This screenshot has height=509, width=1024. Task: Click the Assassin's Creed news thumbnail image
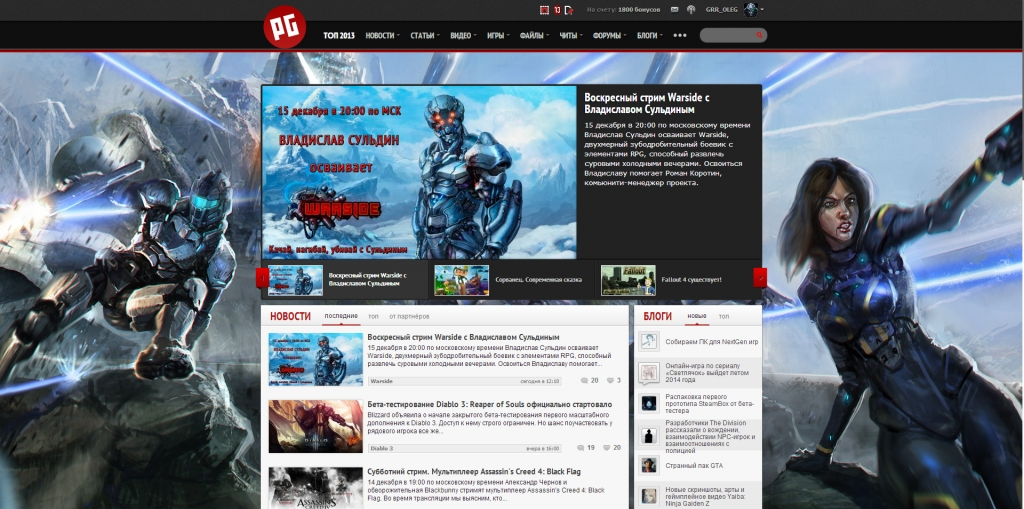315,487
